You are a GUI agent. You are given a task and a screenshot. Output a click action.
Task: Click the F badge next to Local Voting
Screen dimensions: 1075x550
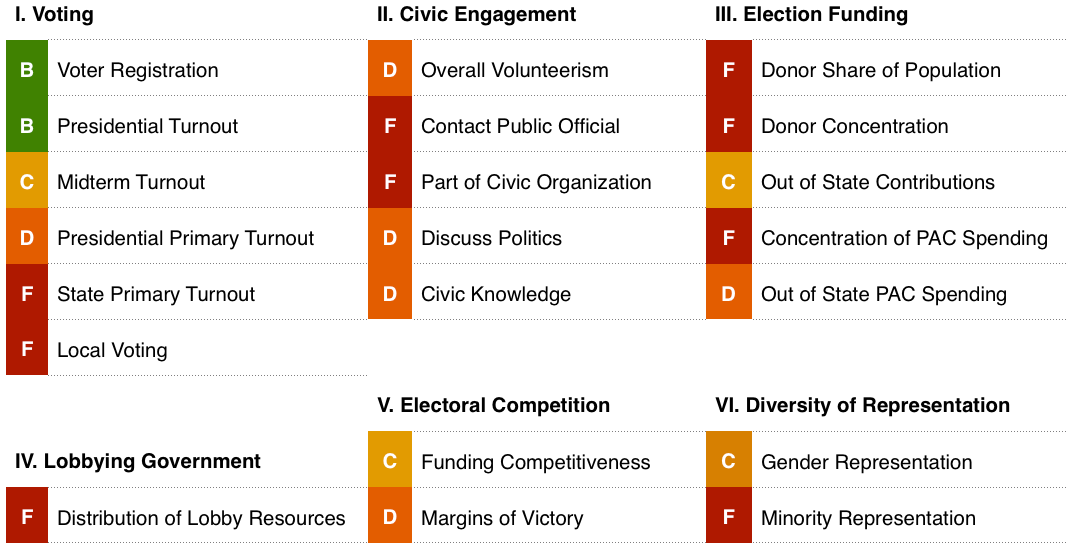pyautogui.click(x=27, y=350)
